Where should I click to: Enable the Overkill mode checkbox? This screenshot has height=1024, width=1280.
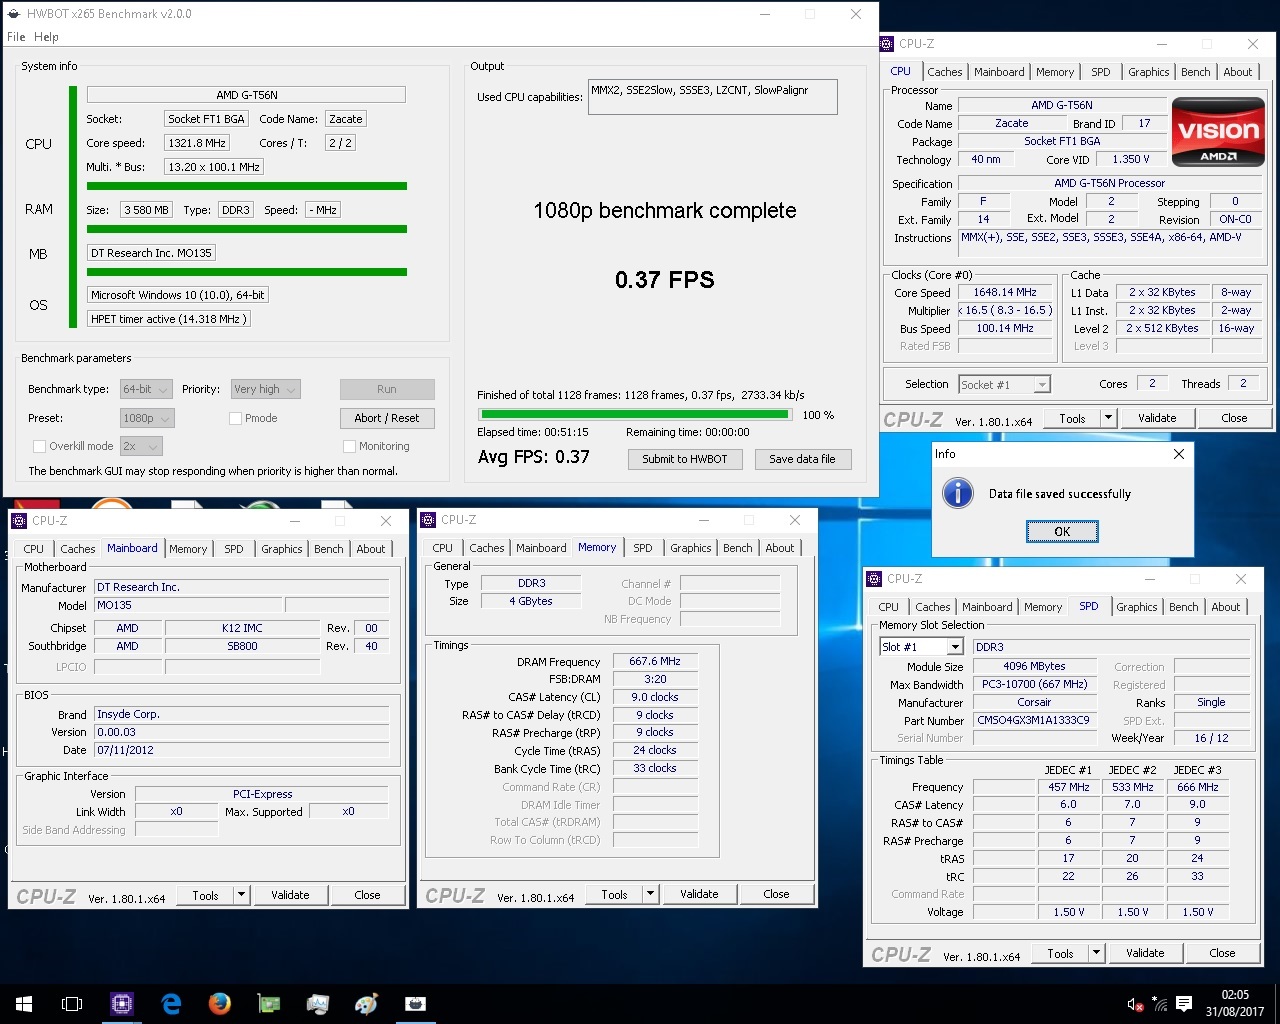click(40, 447)
